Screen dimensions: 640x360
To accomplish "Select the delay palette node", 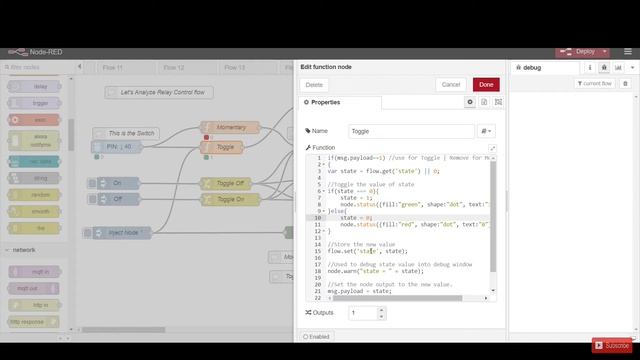I will click(x=34, y=86).
